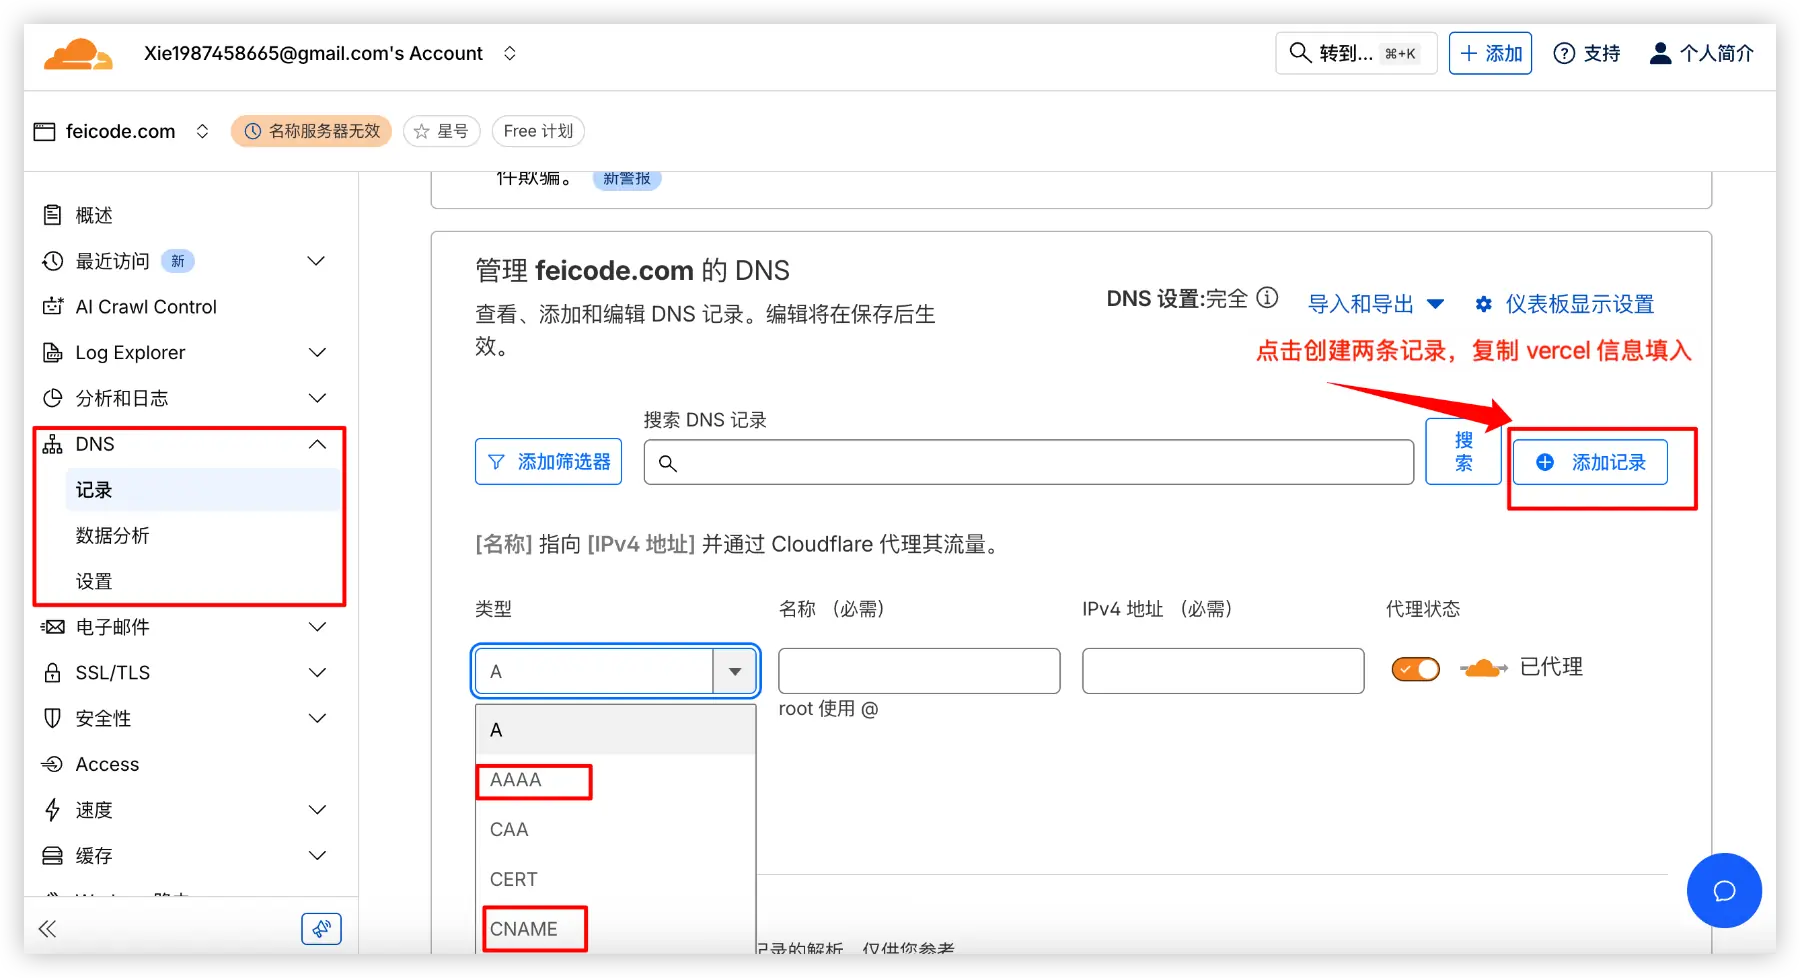Click the SSL/TLS lock icon
The height and width of the screenshot is (978, 1800).
coord(53,673)
